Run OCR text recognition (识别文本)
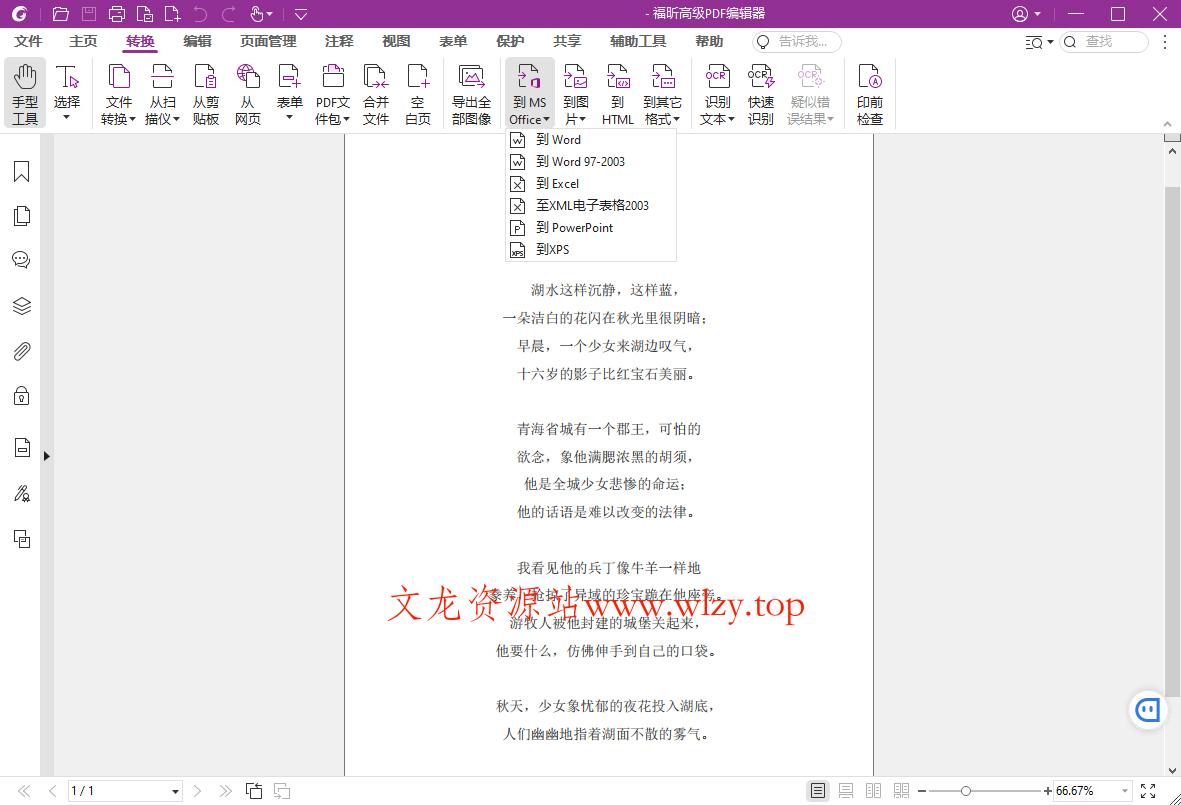Viewport: 1181px width, 805px height. click(716, 92)
